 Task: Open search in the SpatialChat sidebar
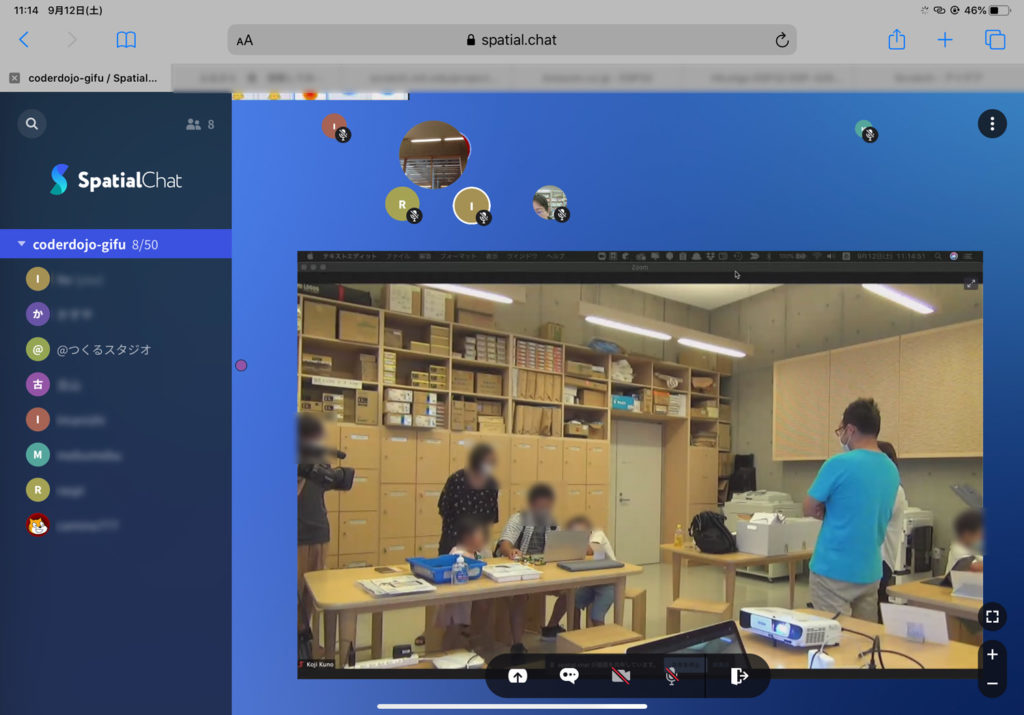[31, 123]
